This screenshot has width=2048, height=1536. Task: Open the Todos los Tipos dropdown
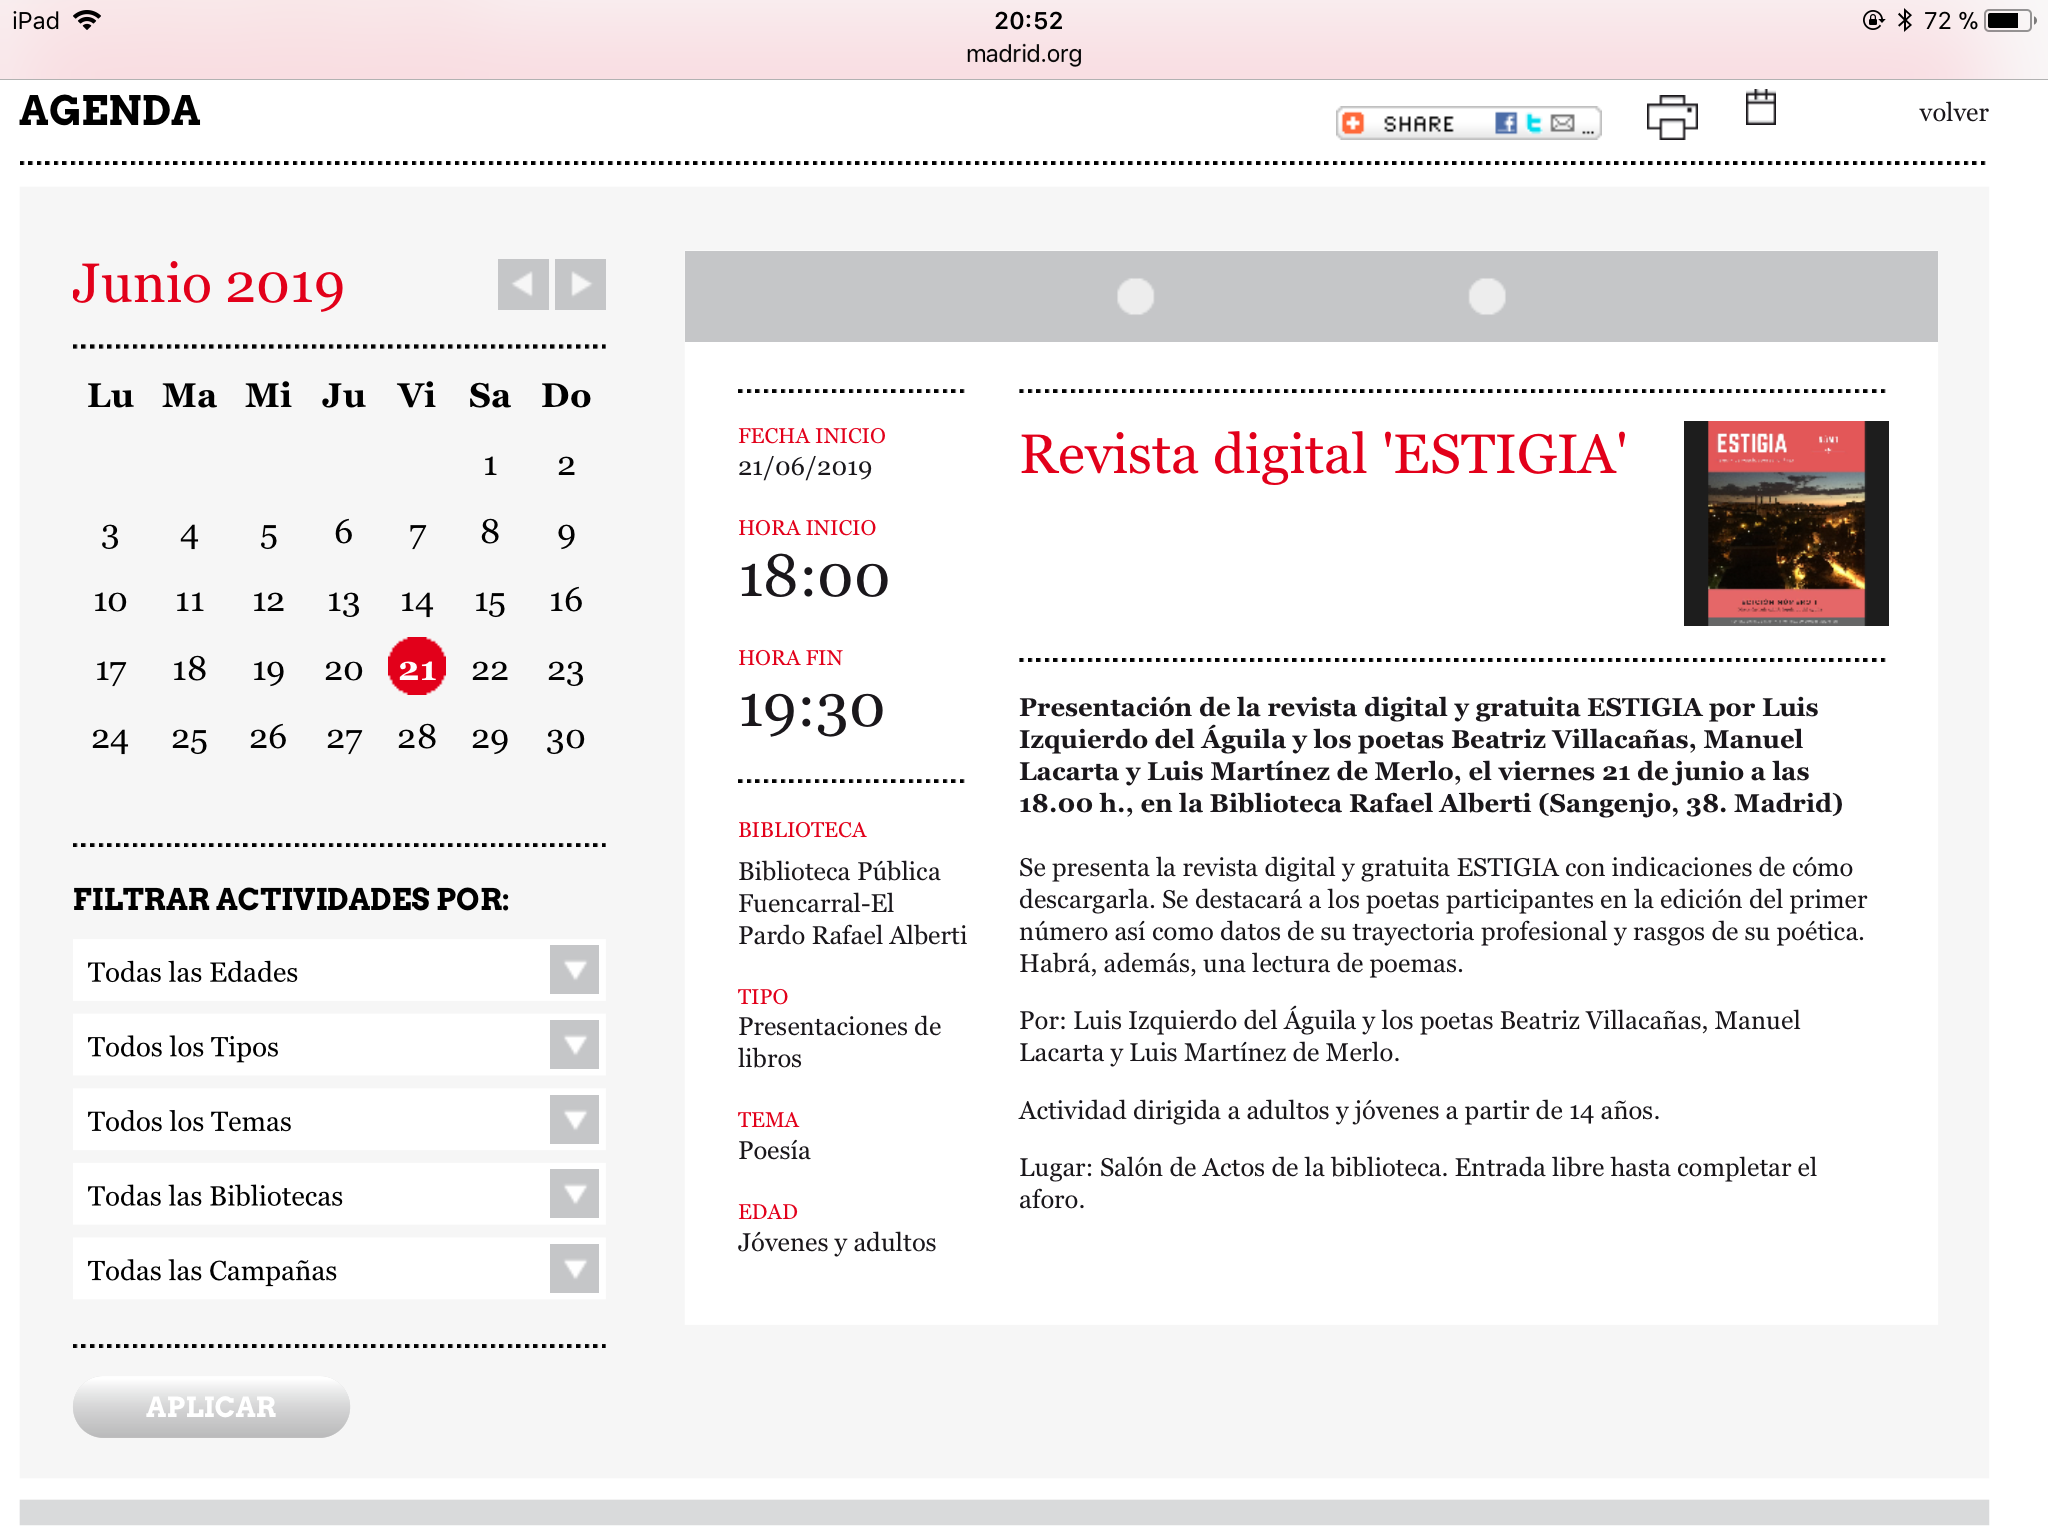point(574,1045)
